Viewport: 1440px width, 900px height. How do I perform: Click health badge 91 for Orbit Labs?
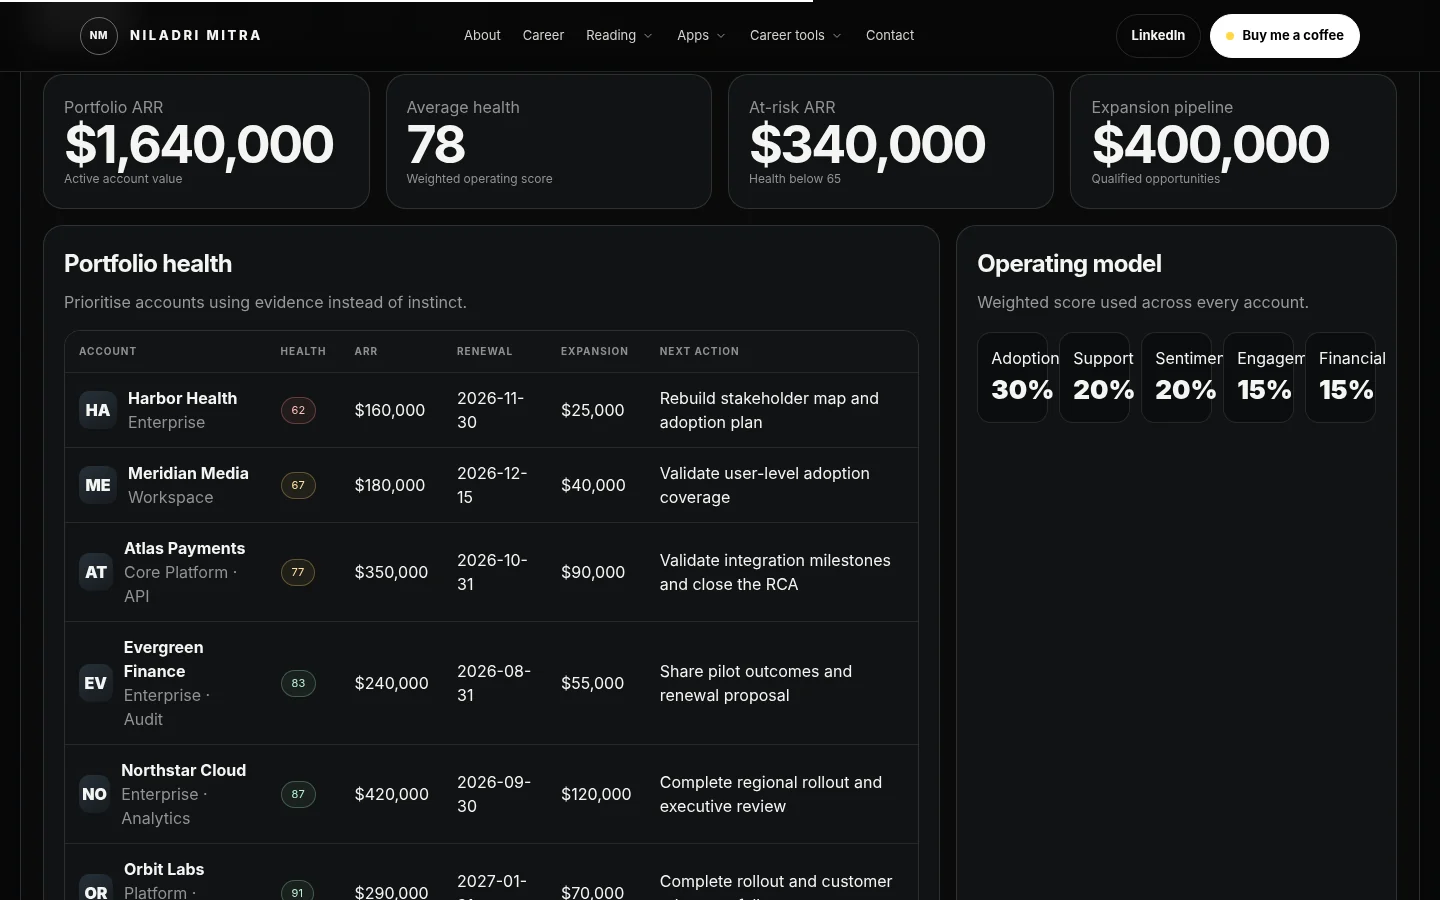click(x=297, y=892)
